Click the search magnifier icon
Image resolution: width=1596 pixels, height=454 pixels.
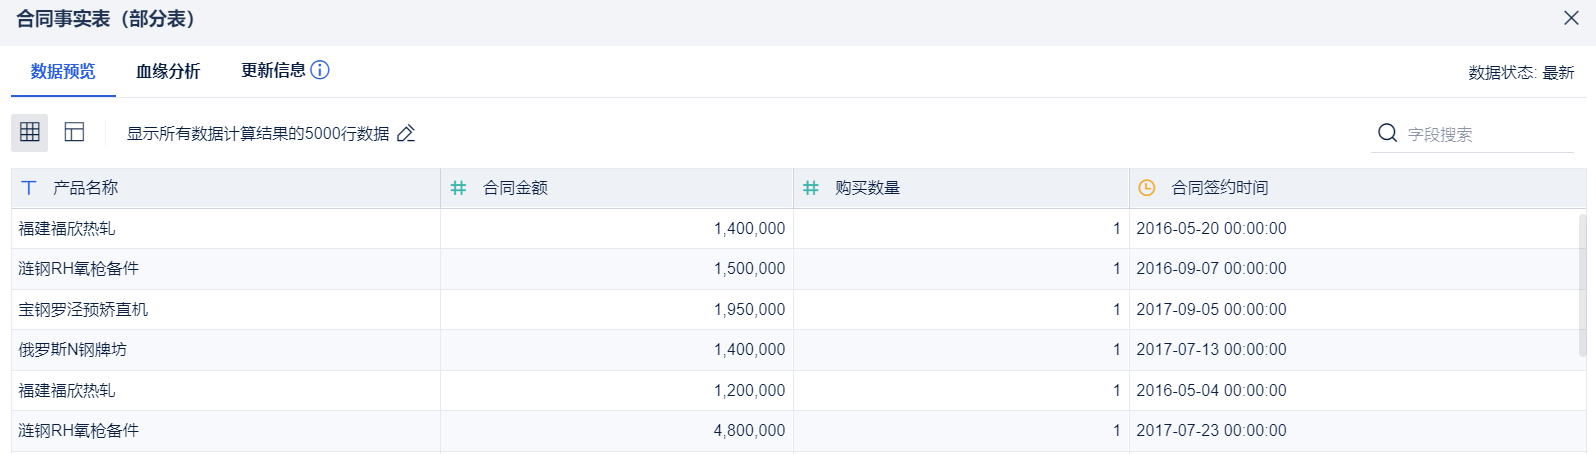pyautogui.click(x=1387, y=133)
